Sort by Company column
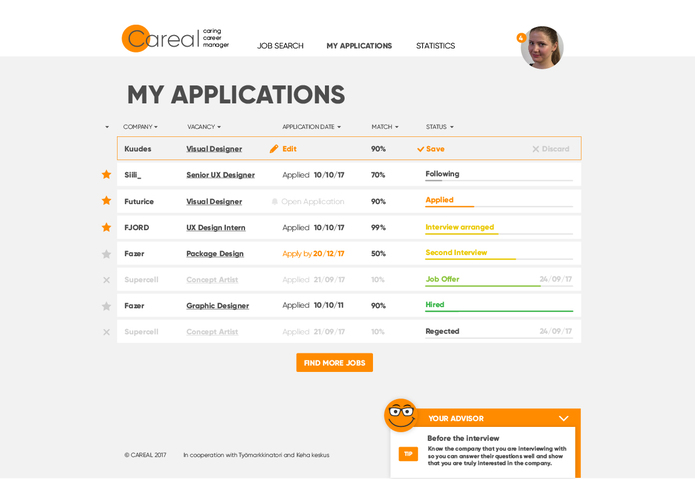Image resolution: width=695 pixels, height=494 pixels. (141, 127)
